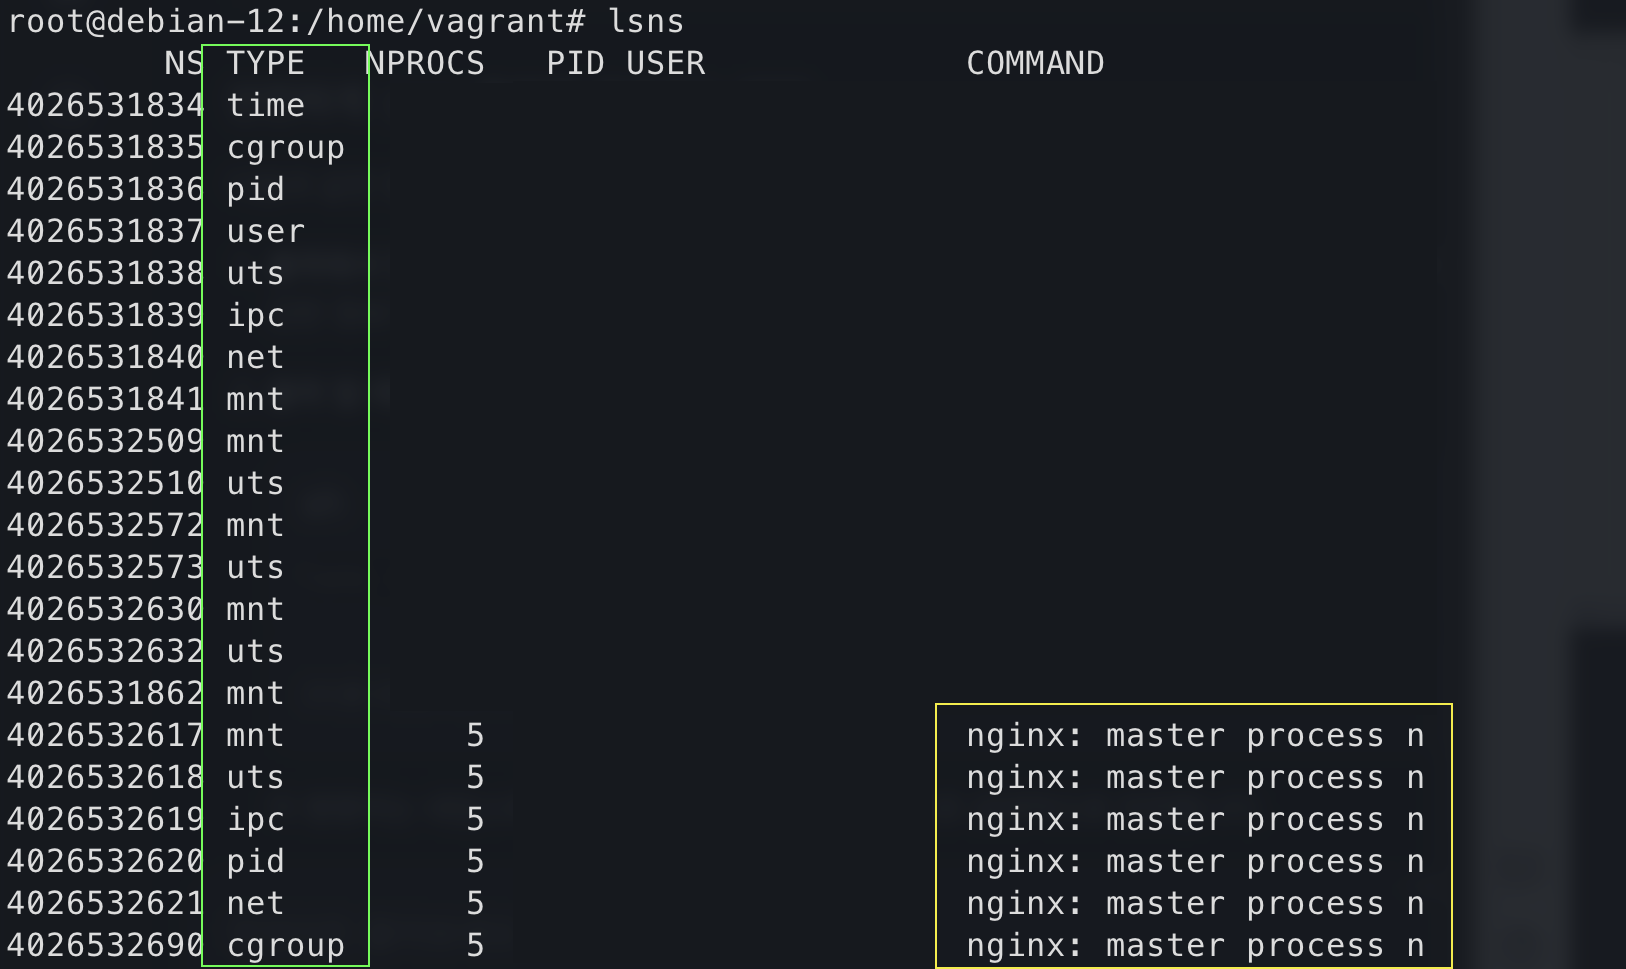Click the TYPE column header
The height and width of the screenshot is (969, 1626).
coord(265,63)
